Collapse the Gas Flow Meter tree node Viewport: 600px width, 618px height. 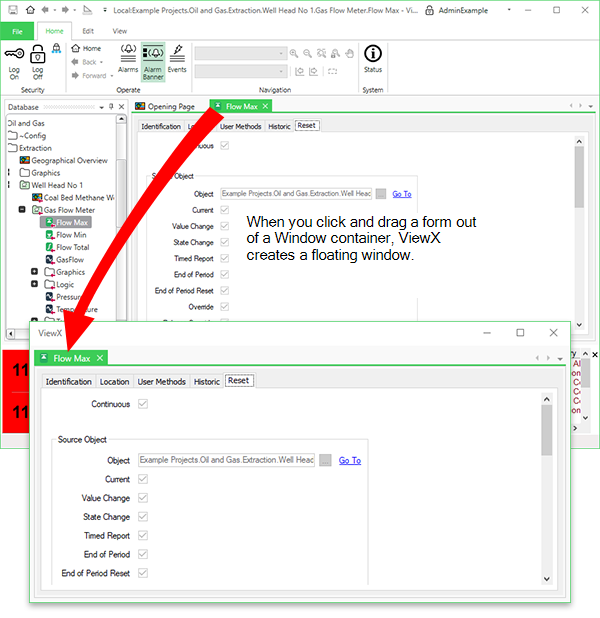tap(22, 211)
